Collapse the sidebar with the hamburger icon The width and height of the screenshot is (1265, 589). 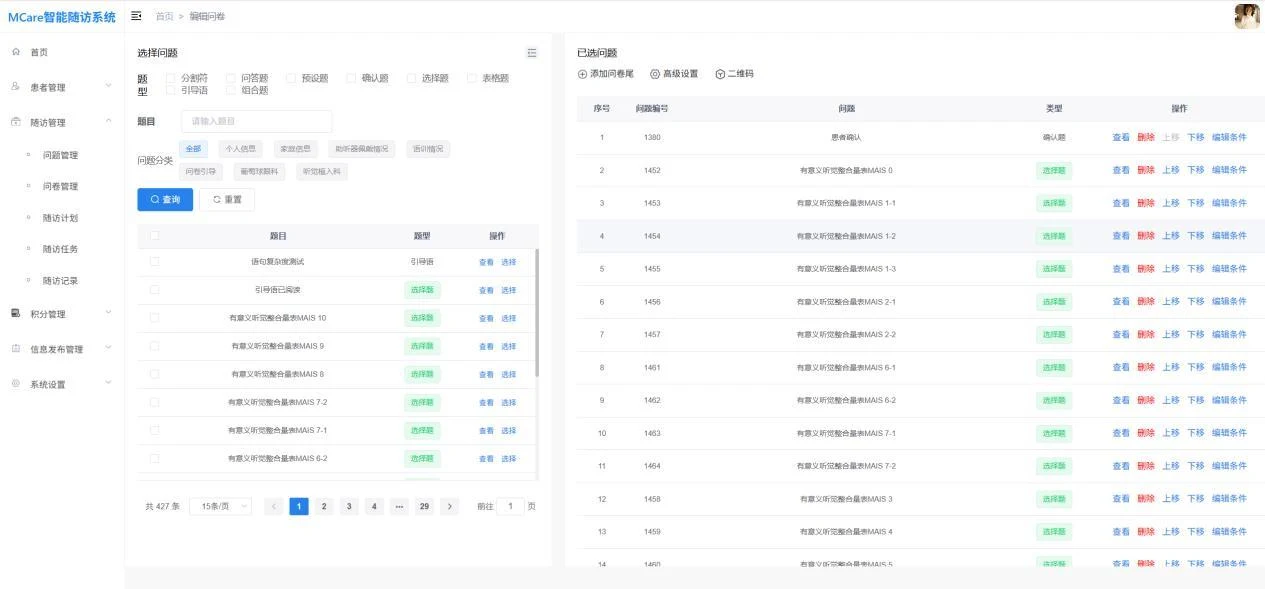click(136, 16)
